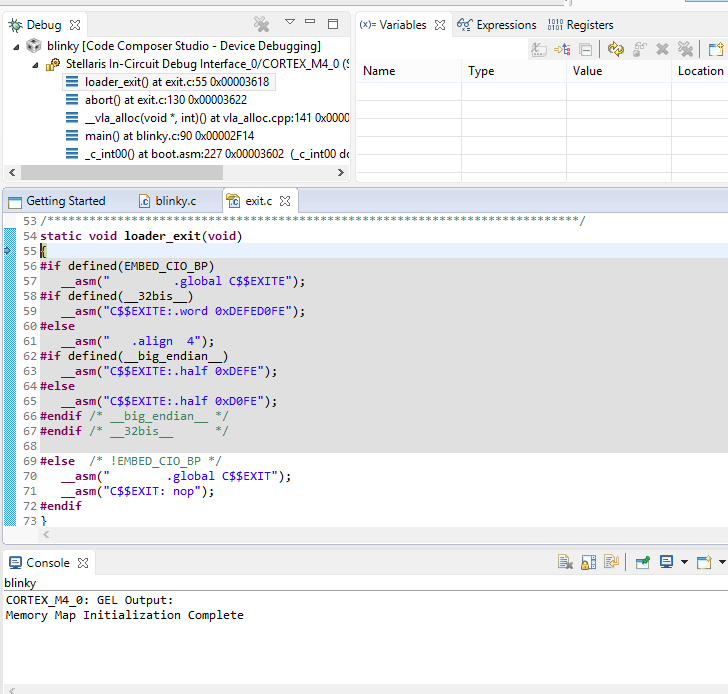
Task: Select the Variables tab
Action: click(x=403, y=25)
